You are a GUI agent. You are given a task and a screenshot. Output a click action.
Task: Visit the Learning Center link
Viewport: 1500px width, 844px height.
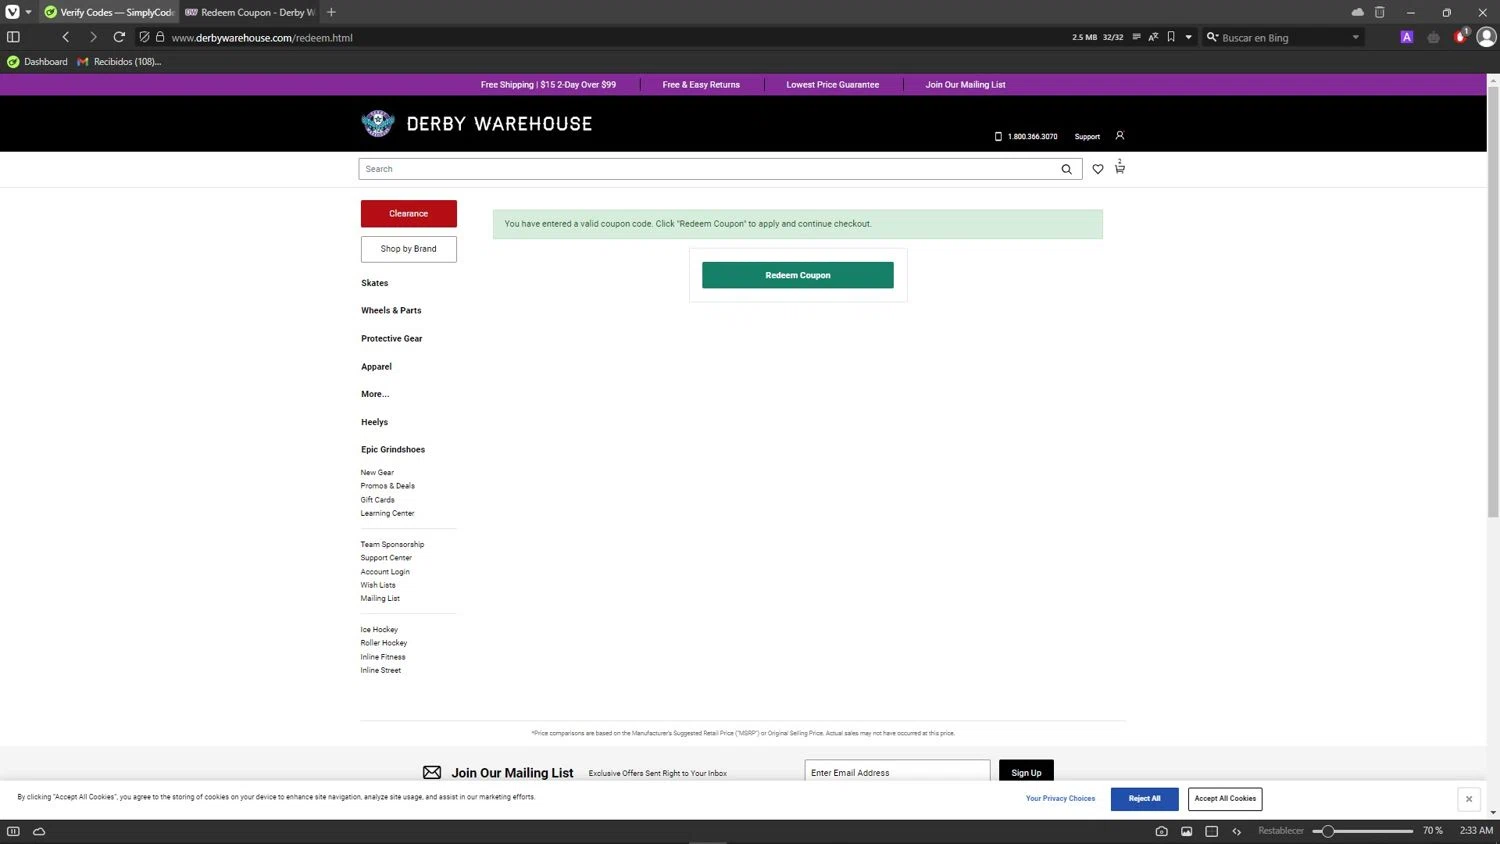coord(387,513)
